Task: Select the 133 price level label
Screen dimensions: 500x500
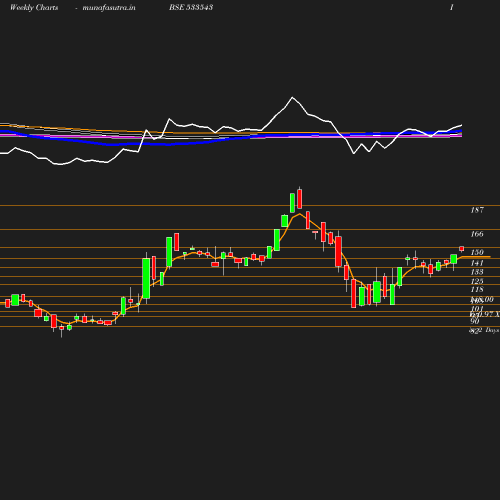Action: click(477, 272)
